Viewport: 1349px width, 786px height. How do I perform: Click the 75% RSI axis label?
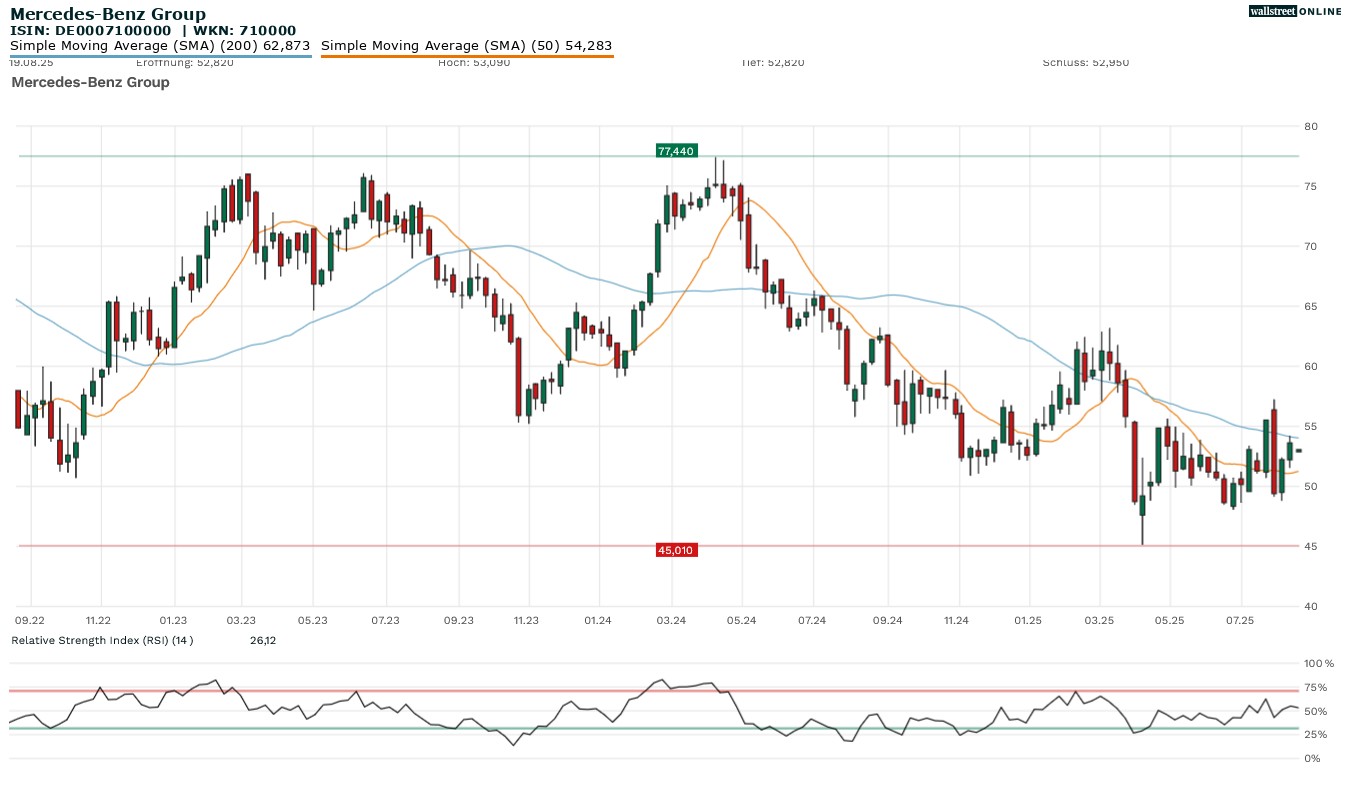1315,687
